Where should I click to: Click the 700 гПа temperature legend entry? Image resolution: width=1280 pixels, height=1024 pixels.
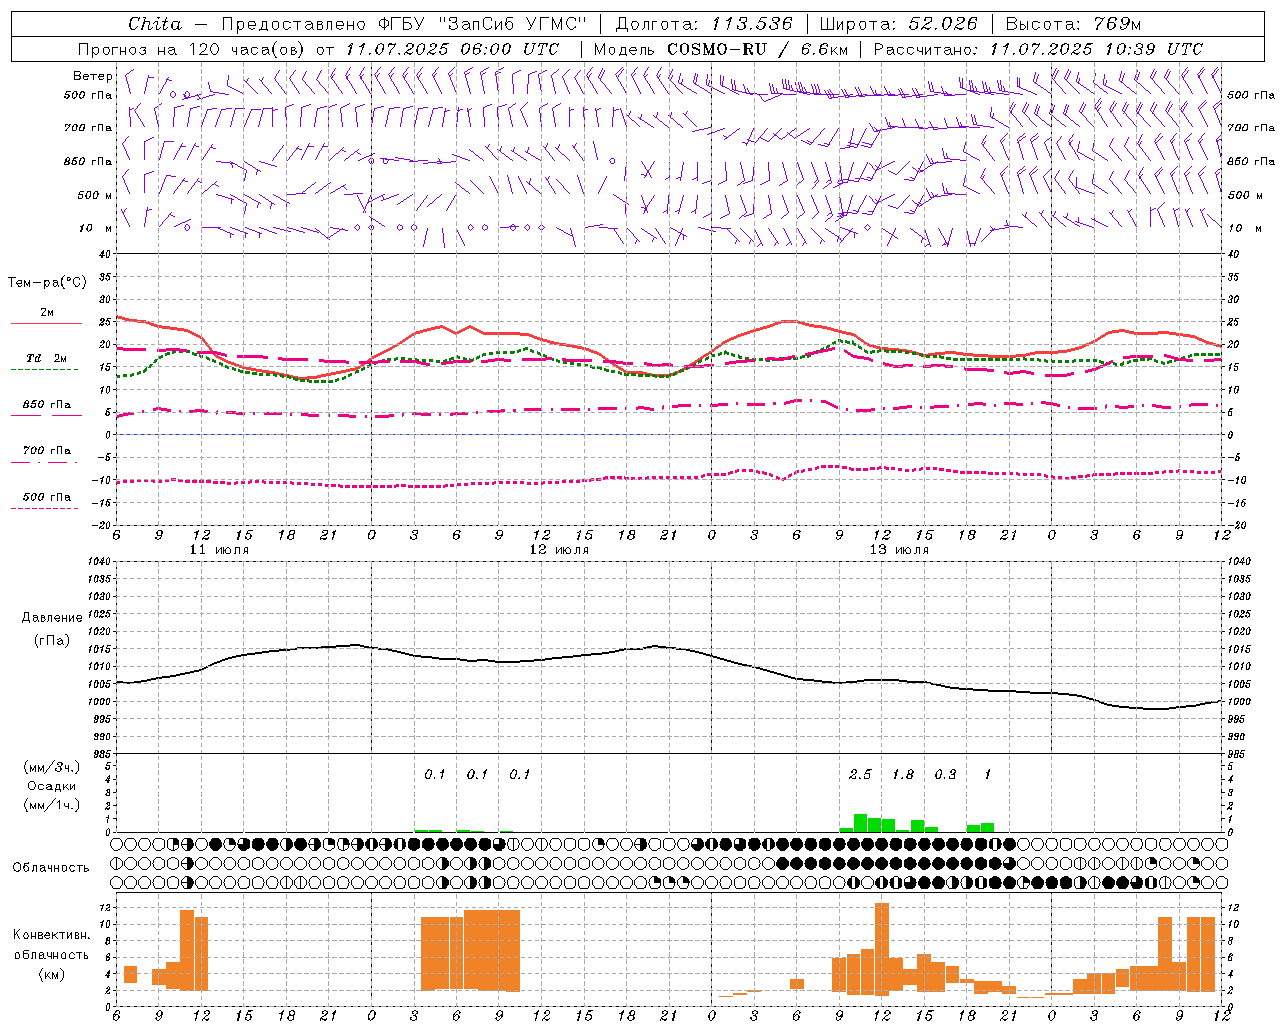point(47,451)
